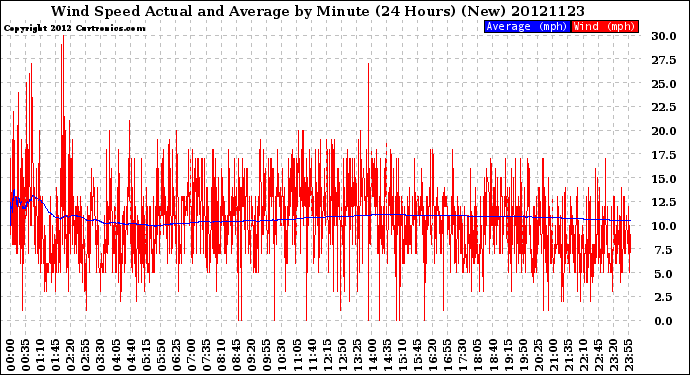
Task: Click the 16:55 time axis label
Action: (448, 355)
